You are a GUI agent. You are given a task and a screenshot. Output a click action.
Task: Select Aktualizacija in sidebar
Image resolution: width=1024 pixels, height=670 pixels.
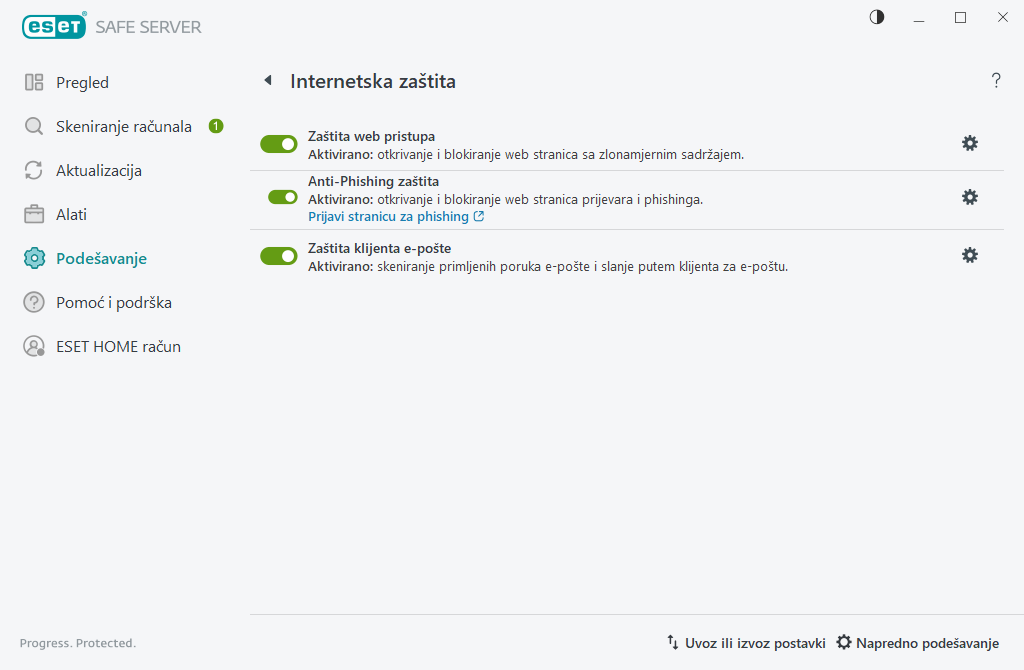click(98, 171)
